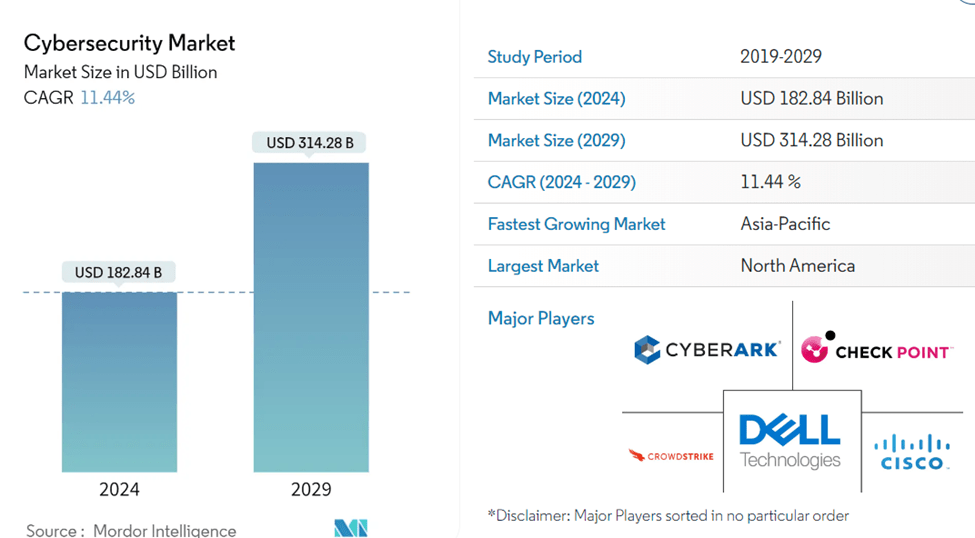Click the USD 314.28 B bar label
The width and height of the screenshot is (975, 538).
310,143
